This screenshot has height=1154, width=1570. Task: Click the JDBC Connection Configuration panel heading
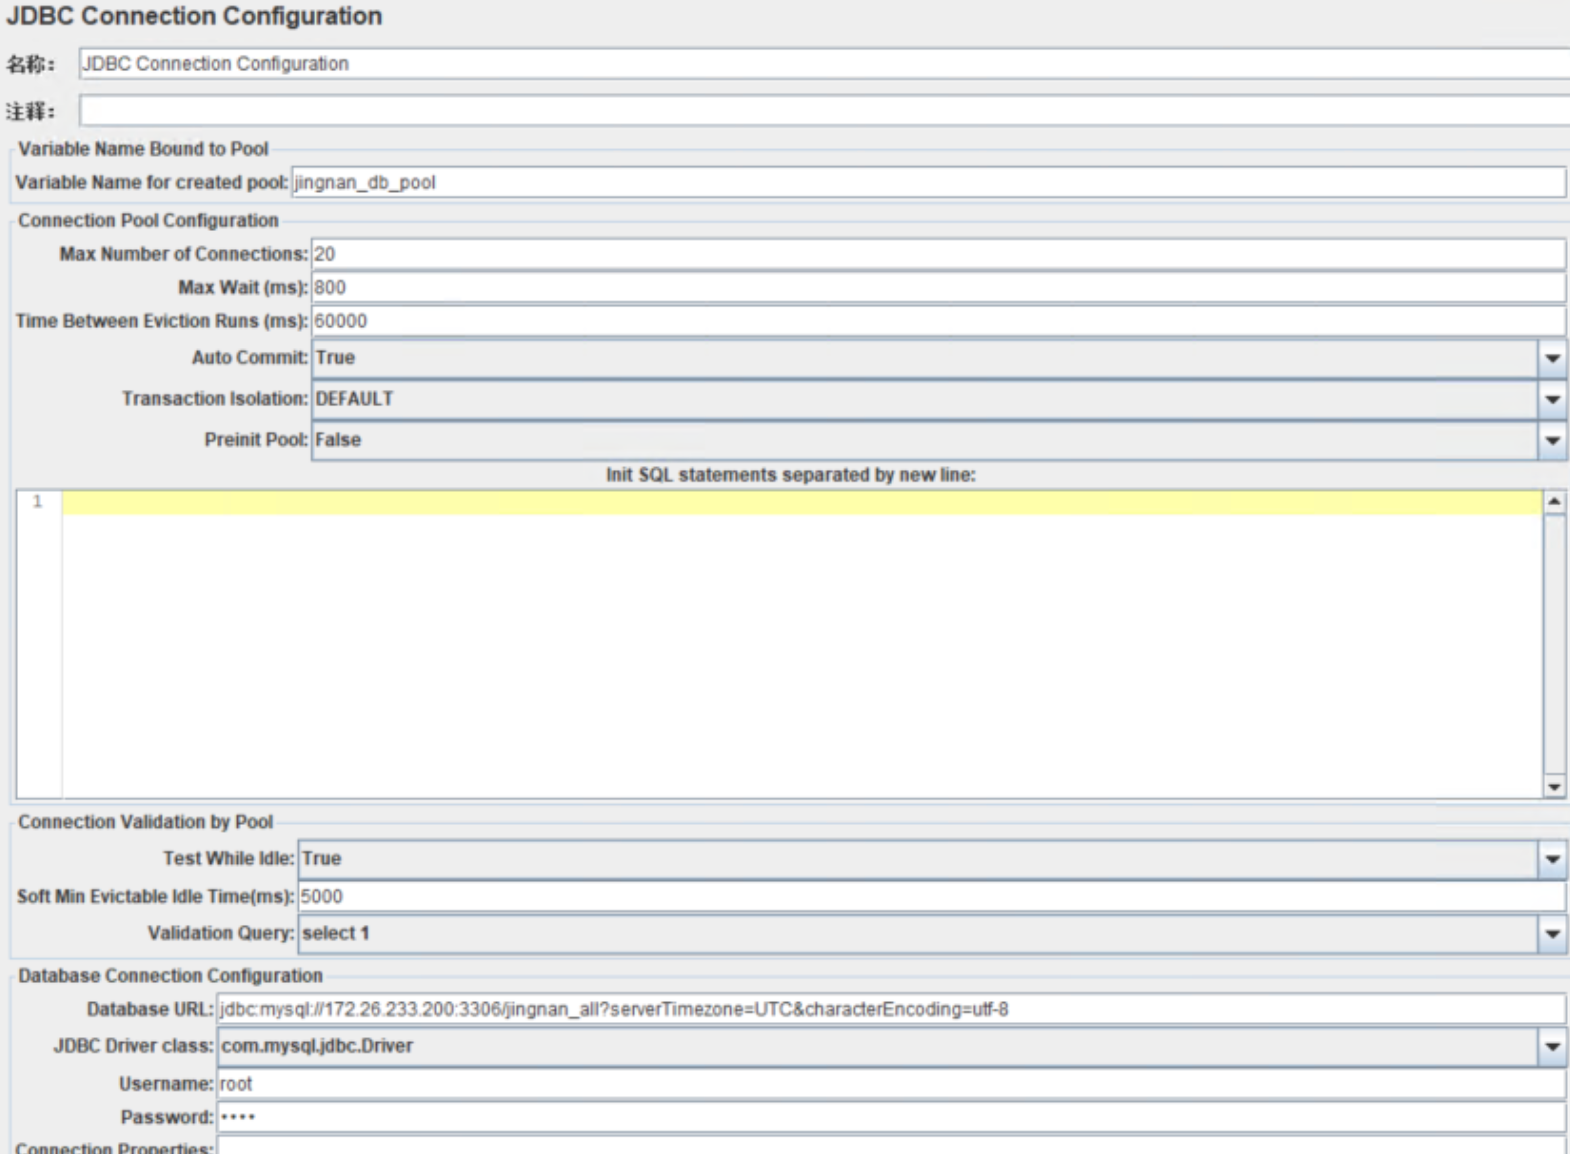click(x=194, y=16)
